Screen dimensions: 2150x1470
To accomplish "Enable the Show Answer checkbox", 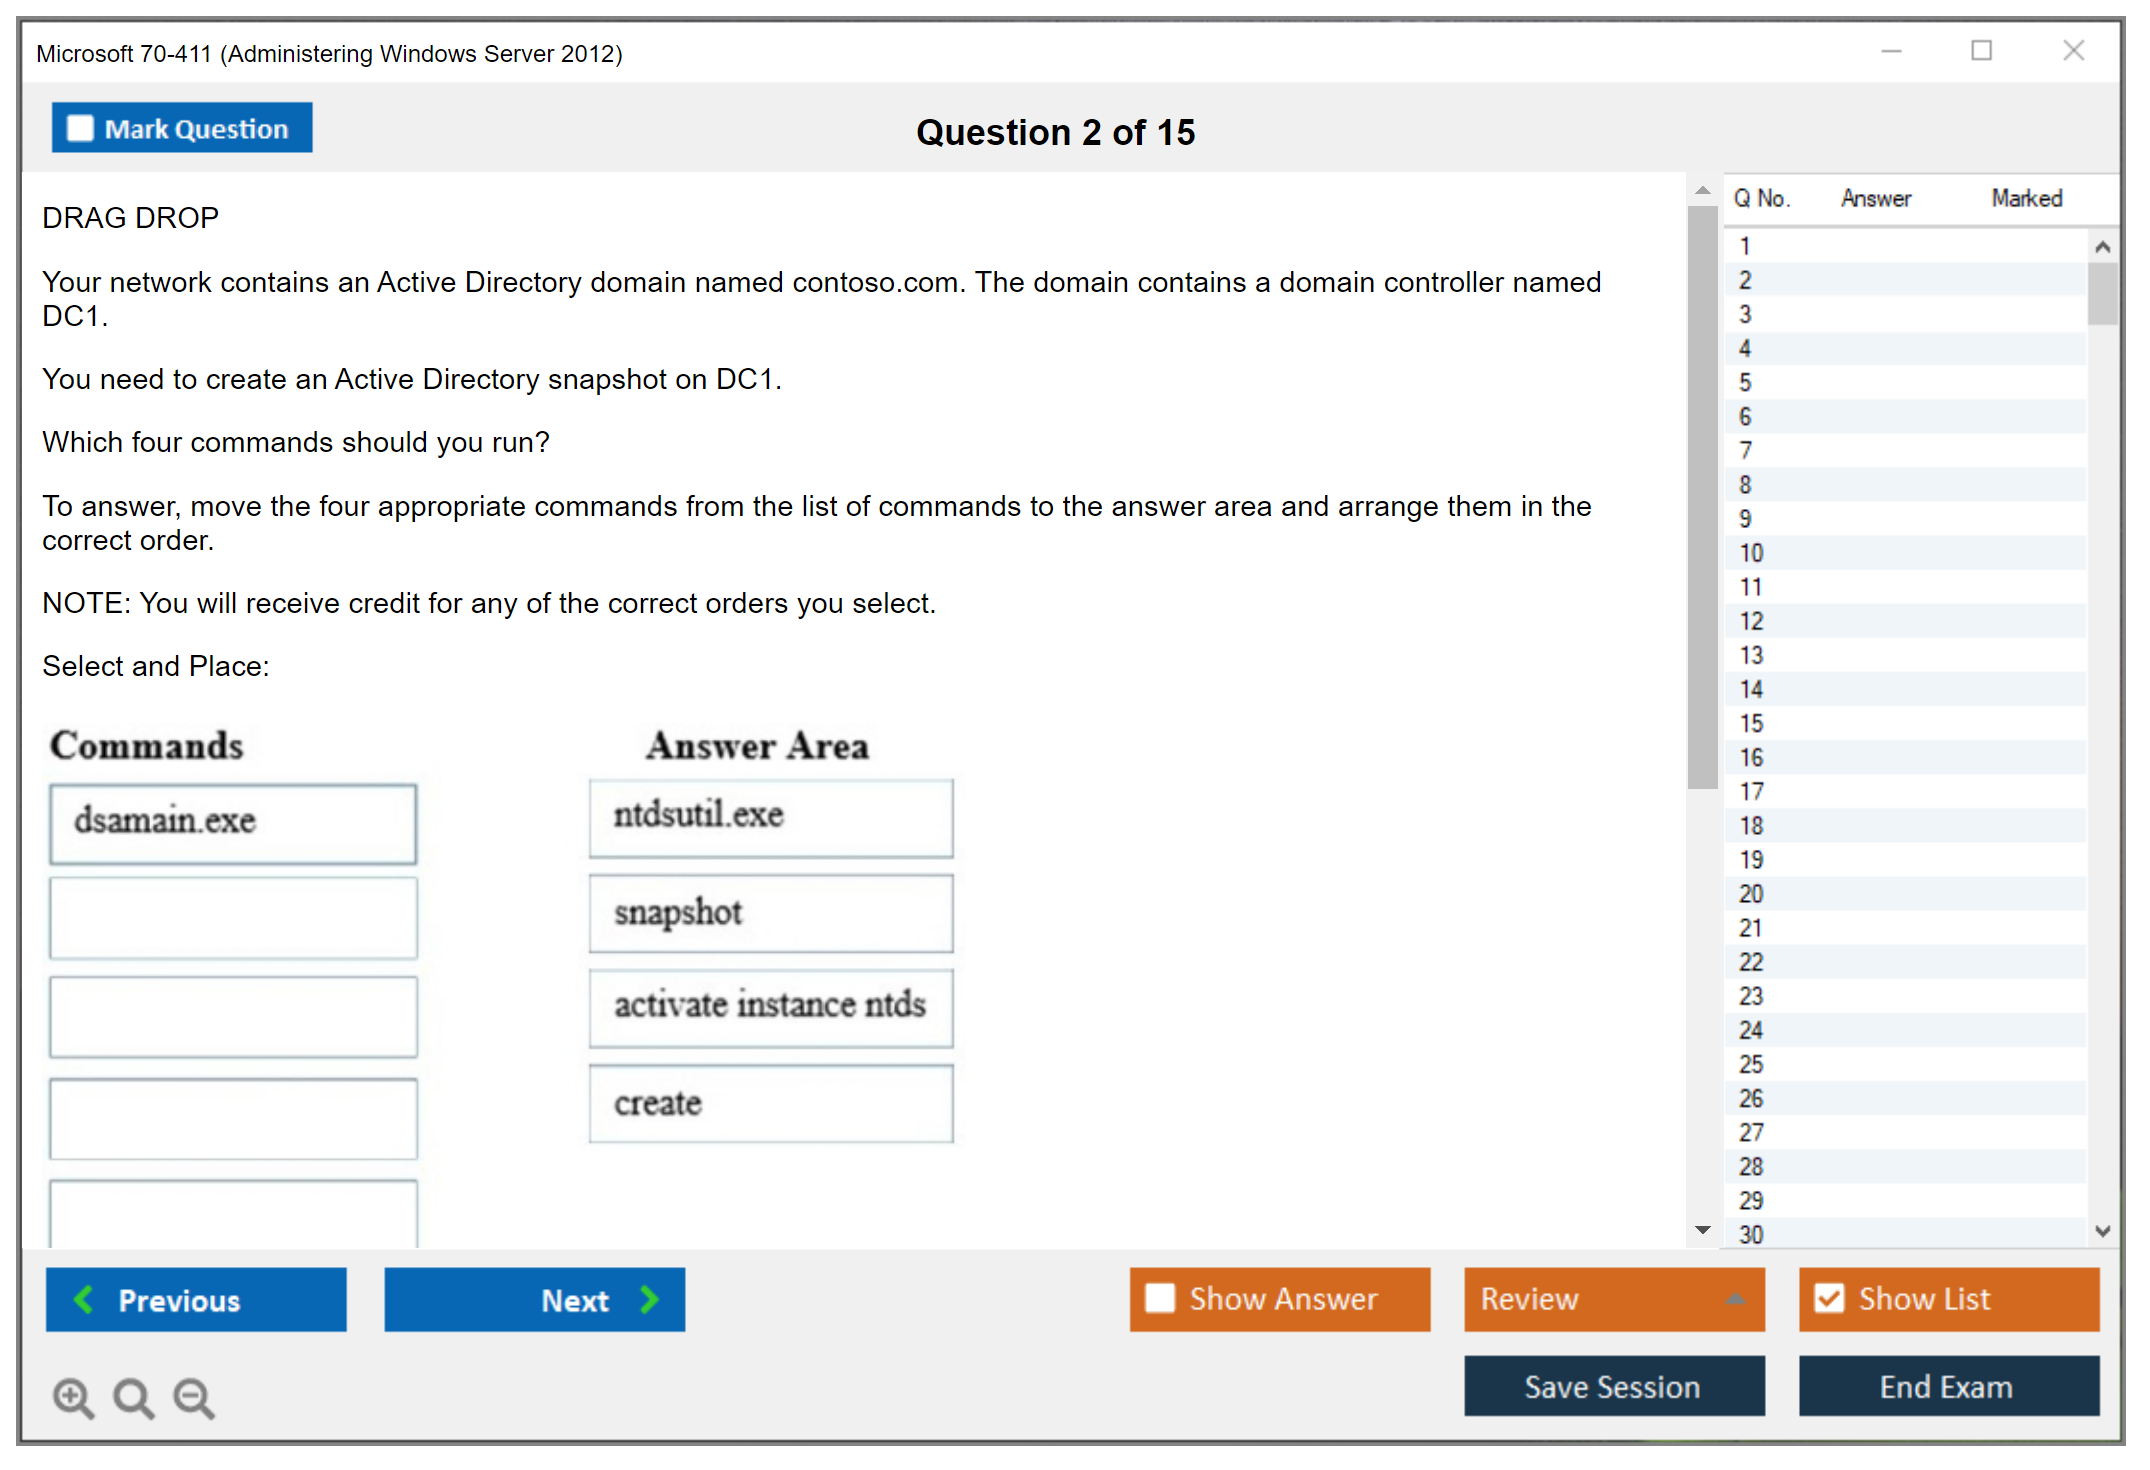I will (1160, 1298).
